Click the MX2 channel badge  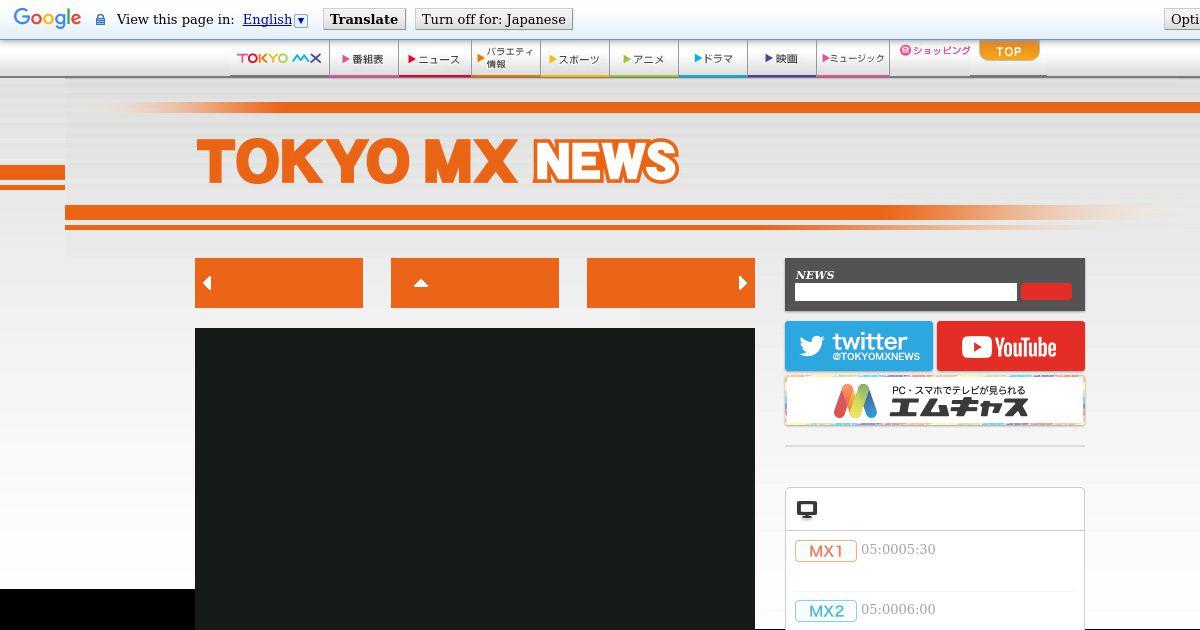[x=826, y=611]
